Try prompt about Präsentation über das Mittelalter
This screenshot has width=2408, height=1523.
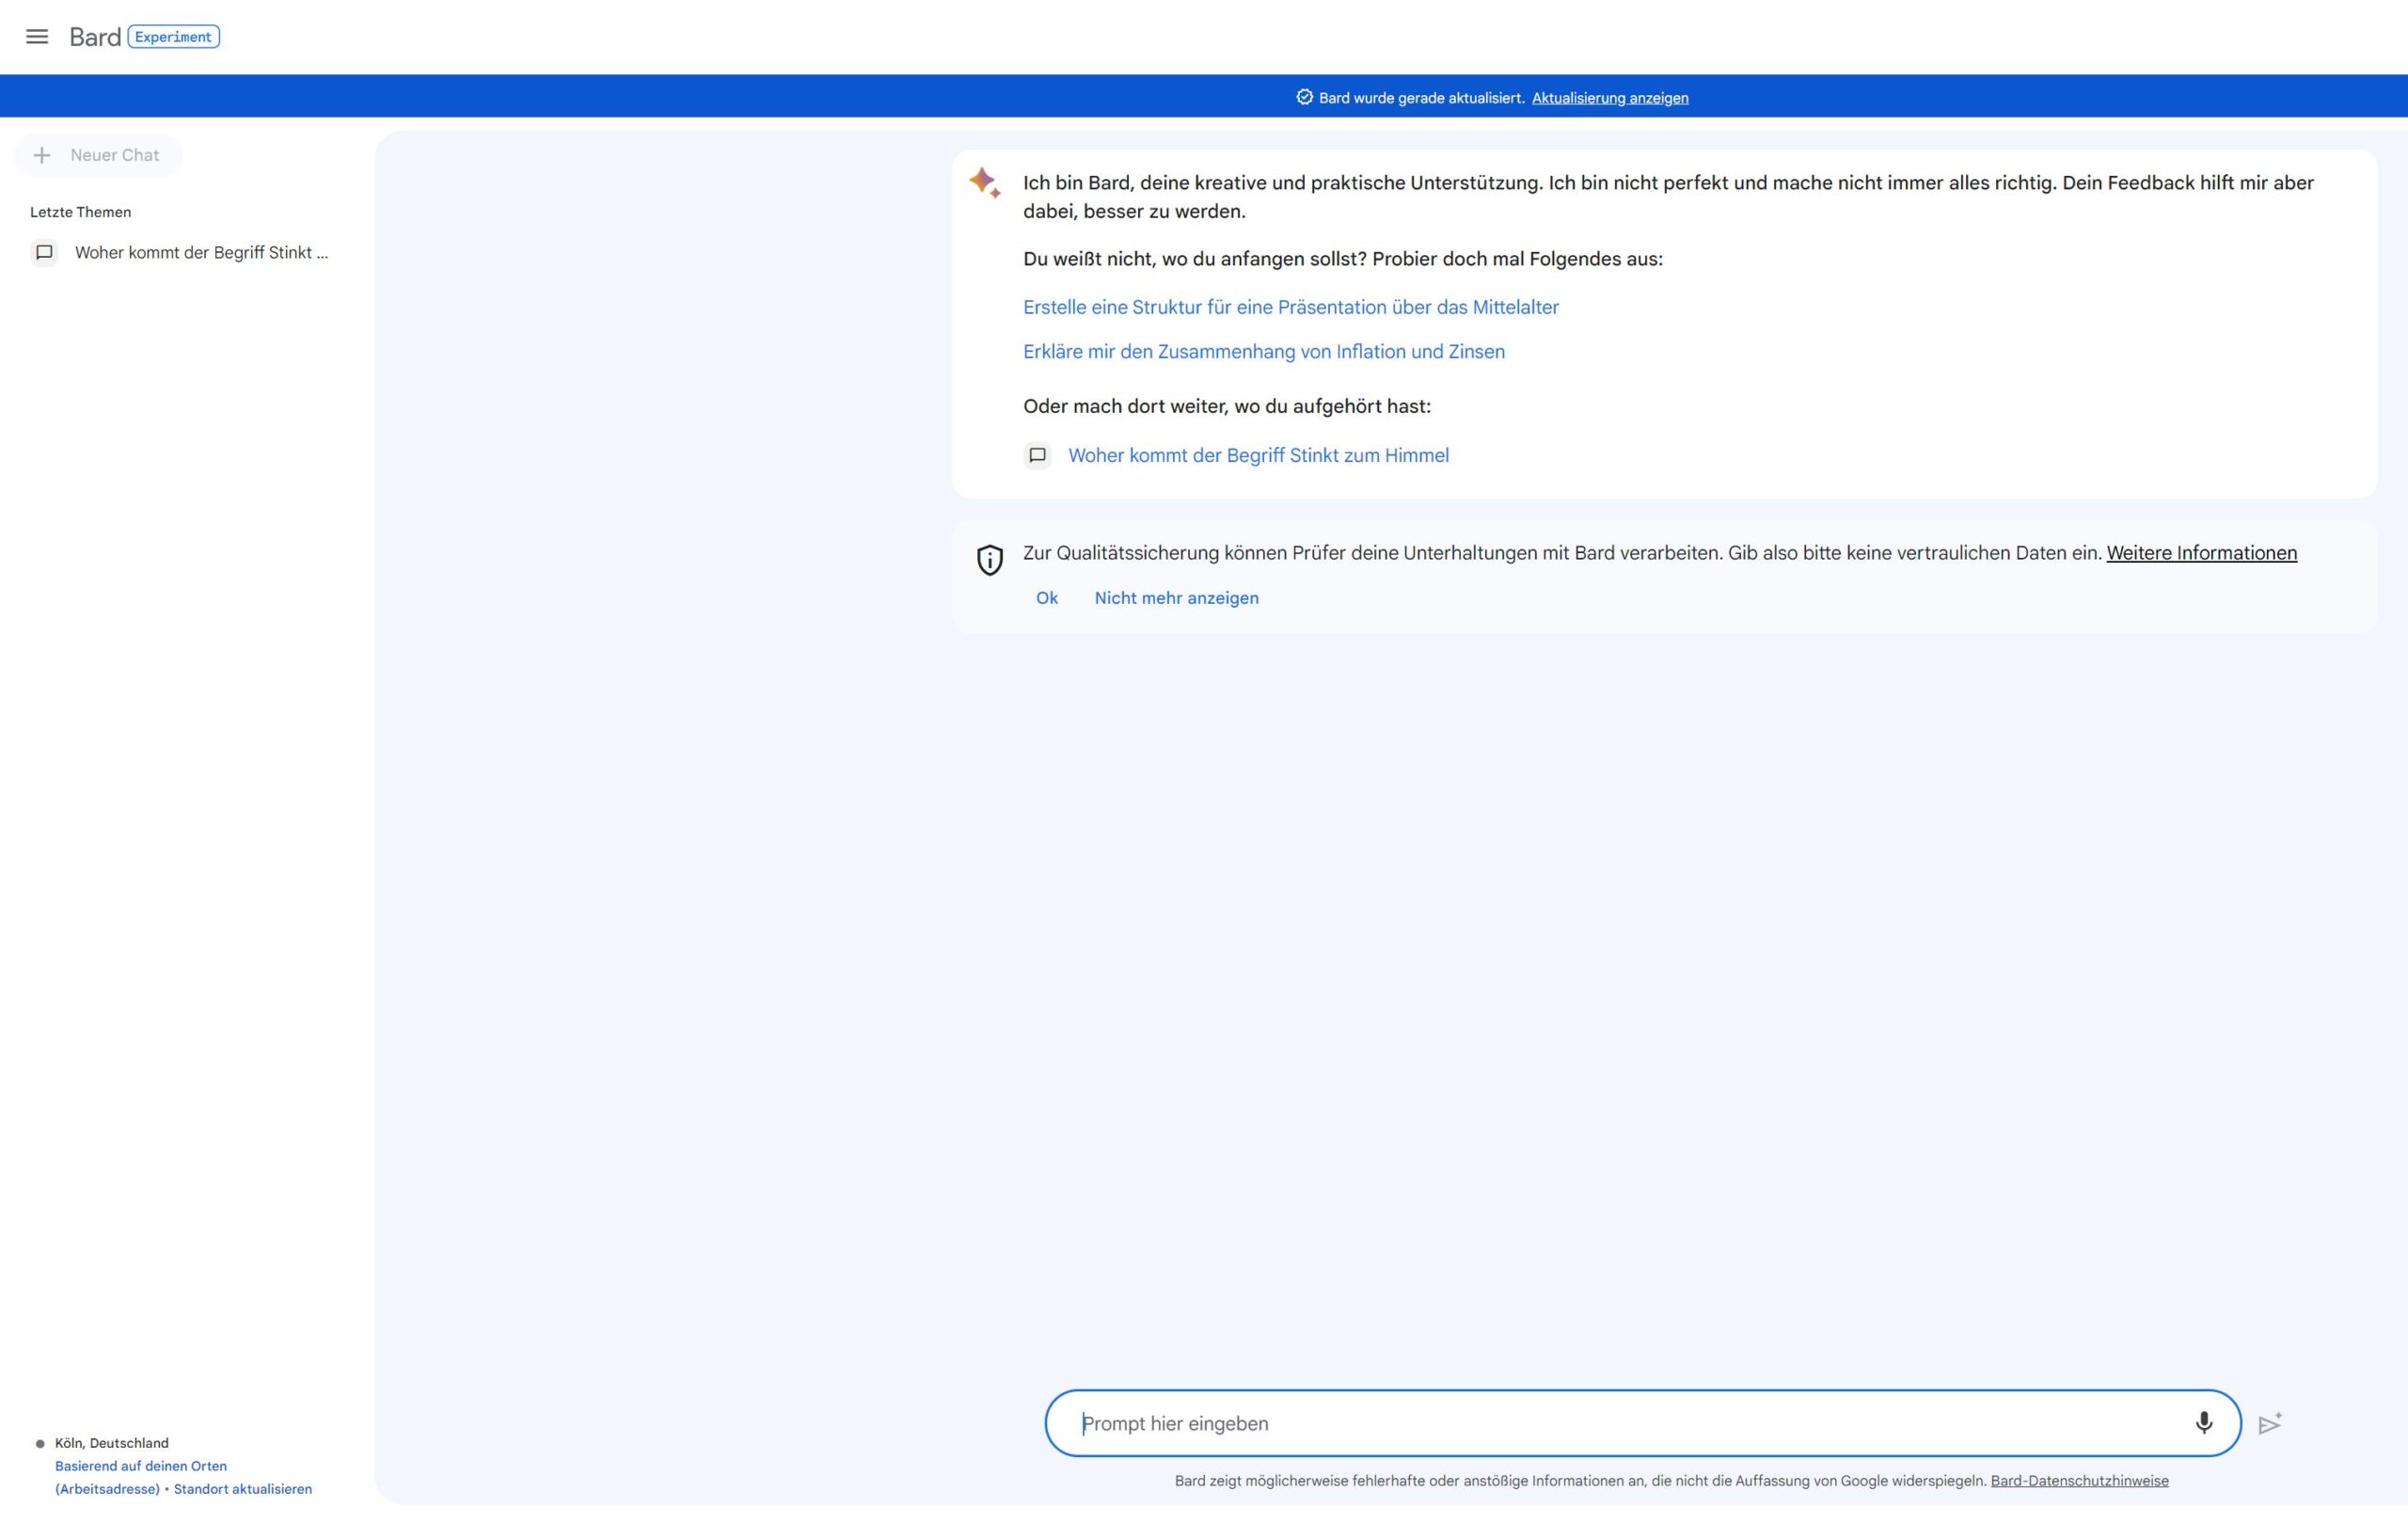[x=1290, y=307]
